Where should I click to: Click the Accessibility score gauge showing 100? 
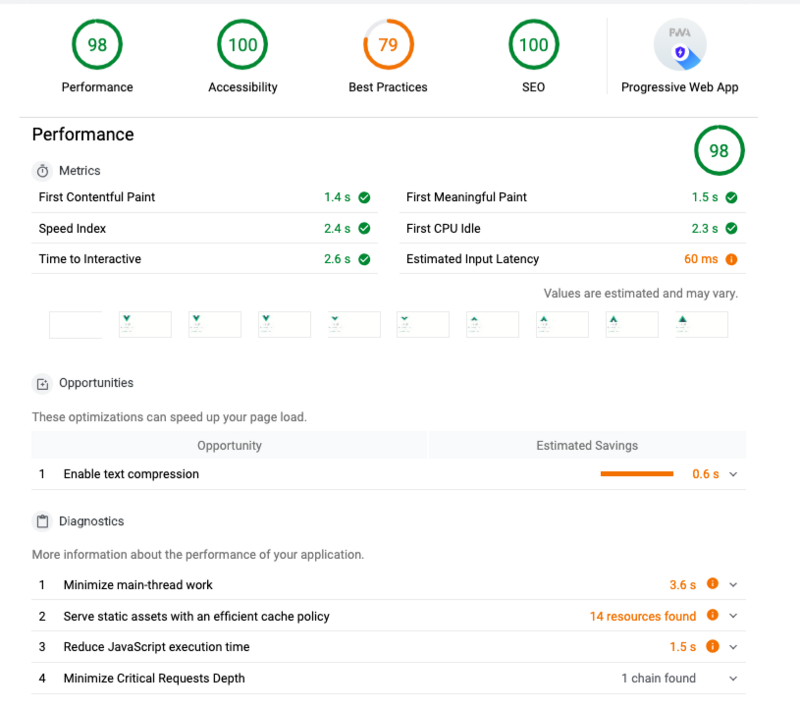click(242, 44)
